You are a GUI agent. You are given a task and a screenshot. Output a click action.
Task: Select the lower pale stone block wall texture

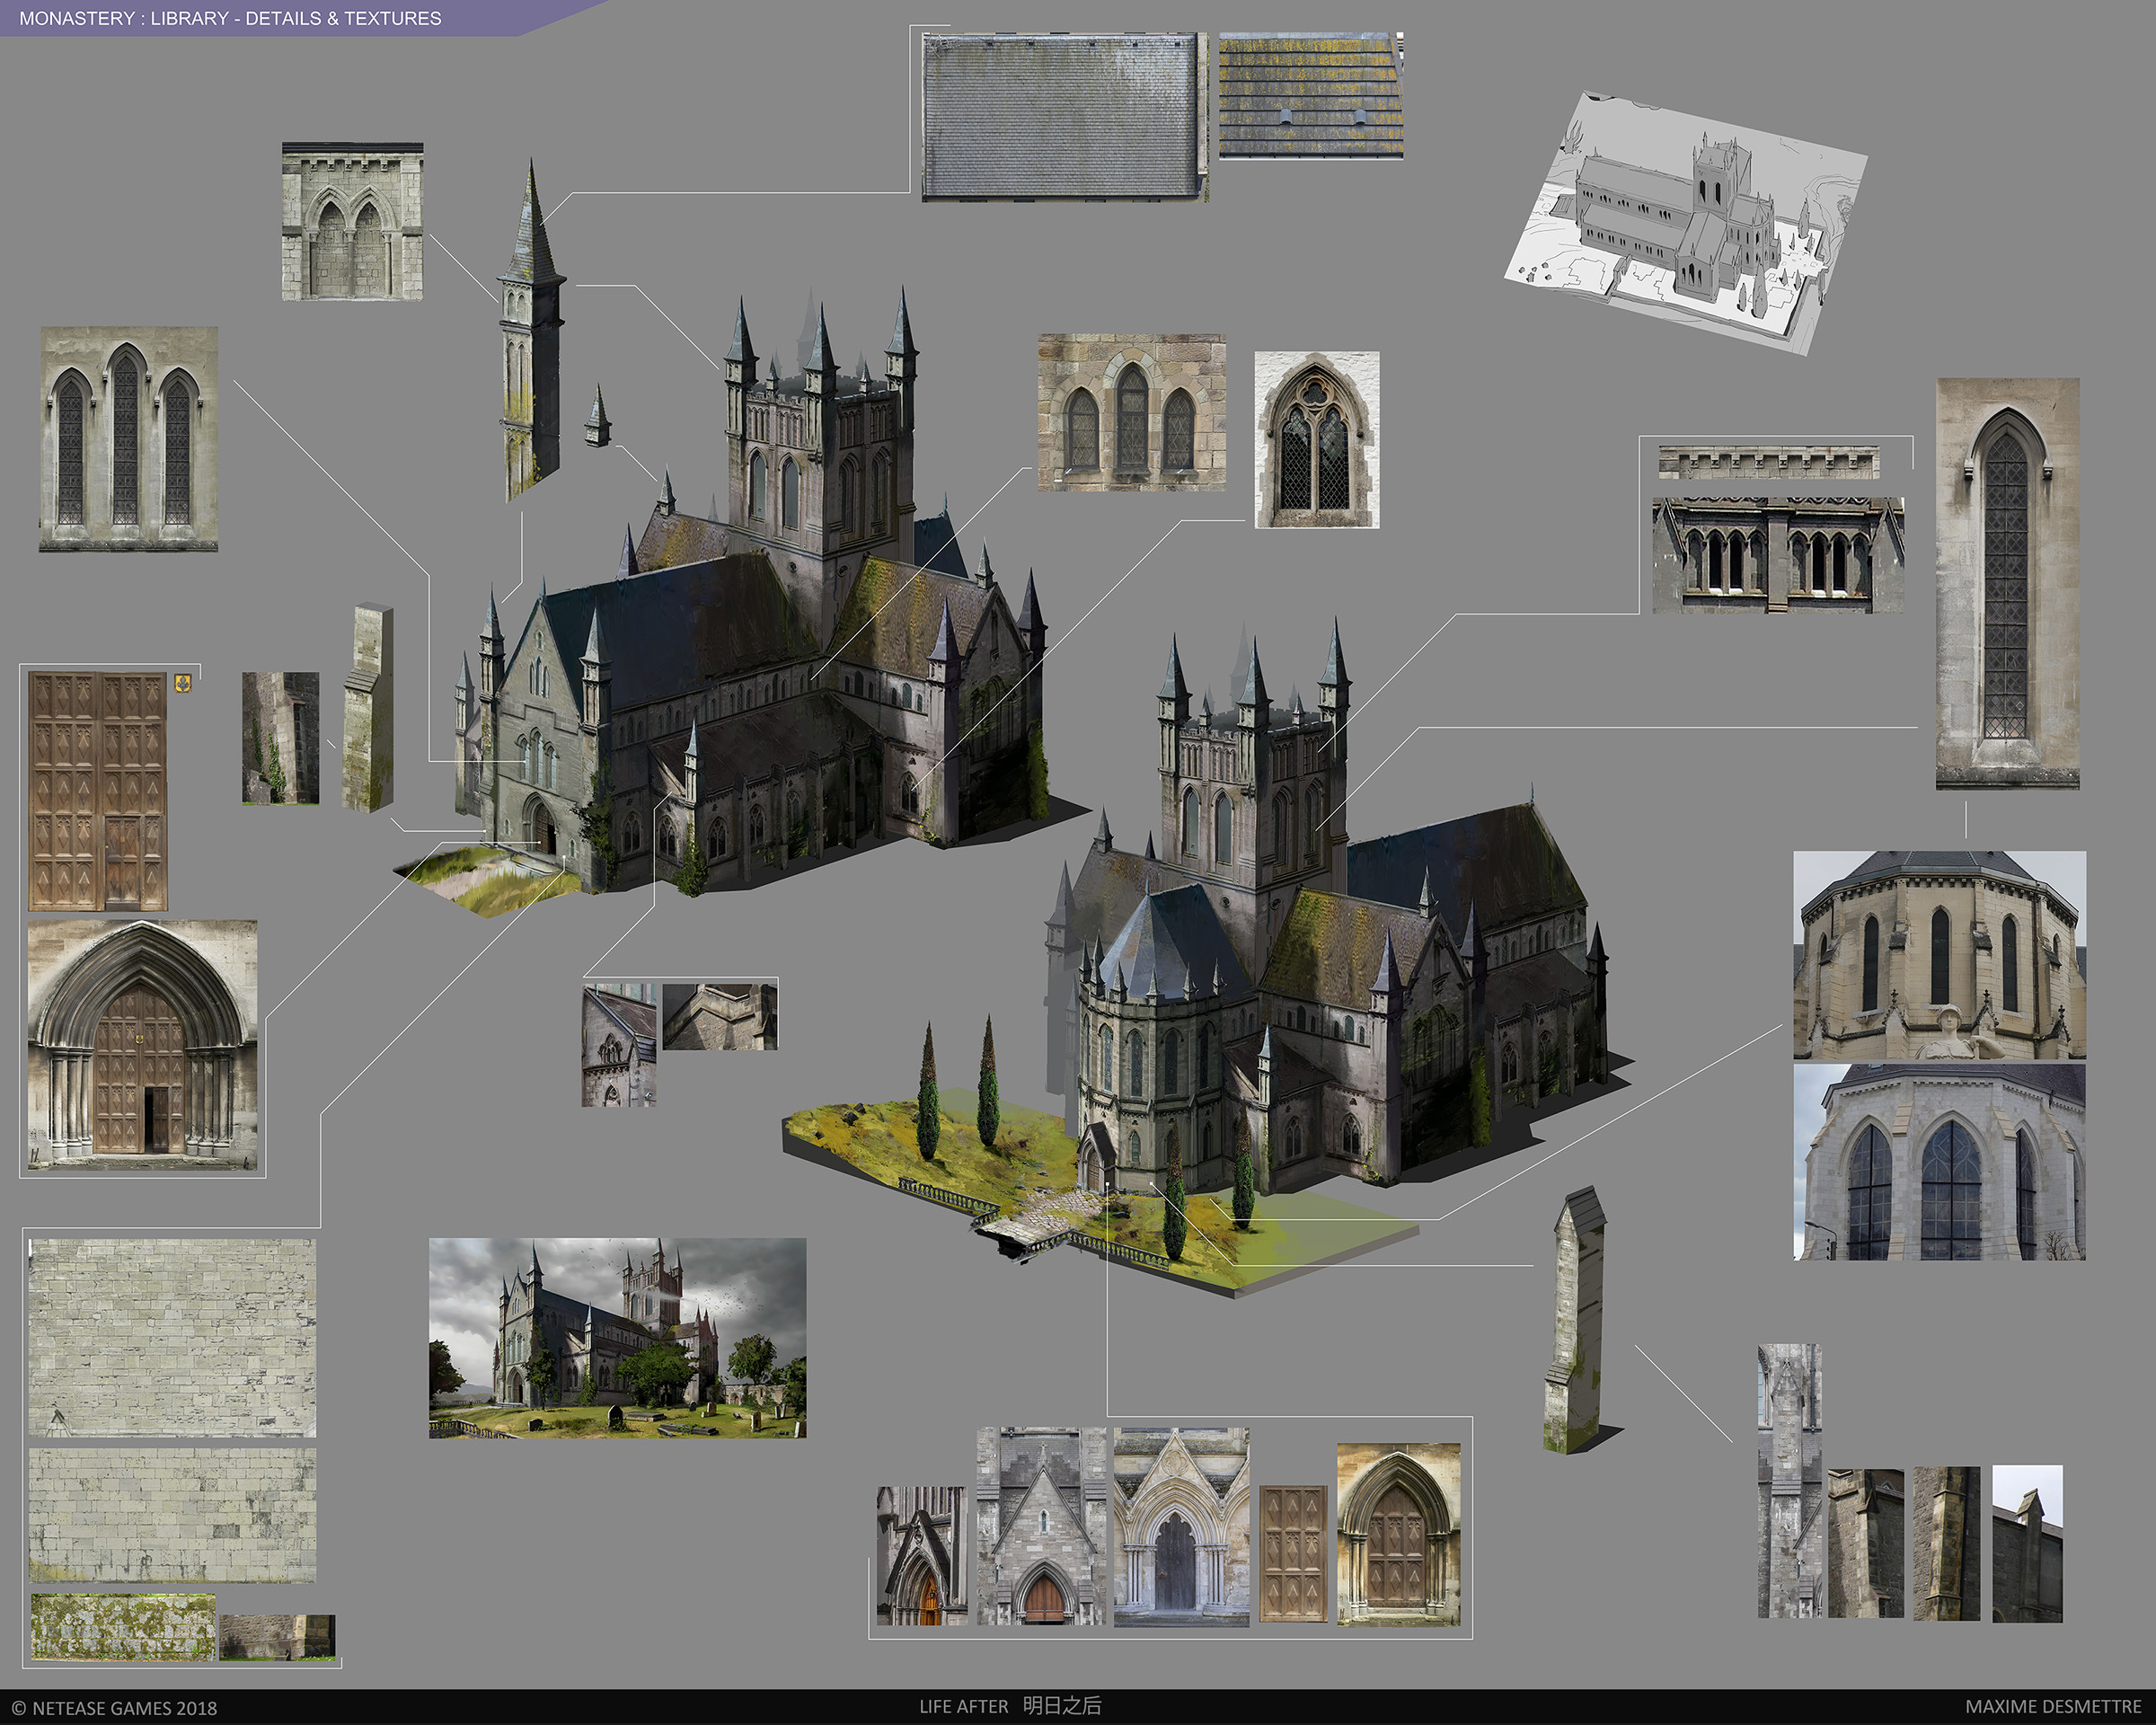[x=172, y=1514]
